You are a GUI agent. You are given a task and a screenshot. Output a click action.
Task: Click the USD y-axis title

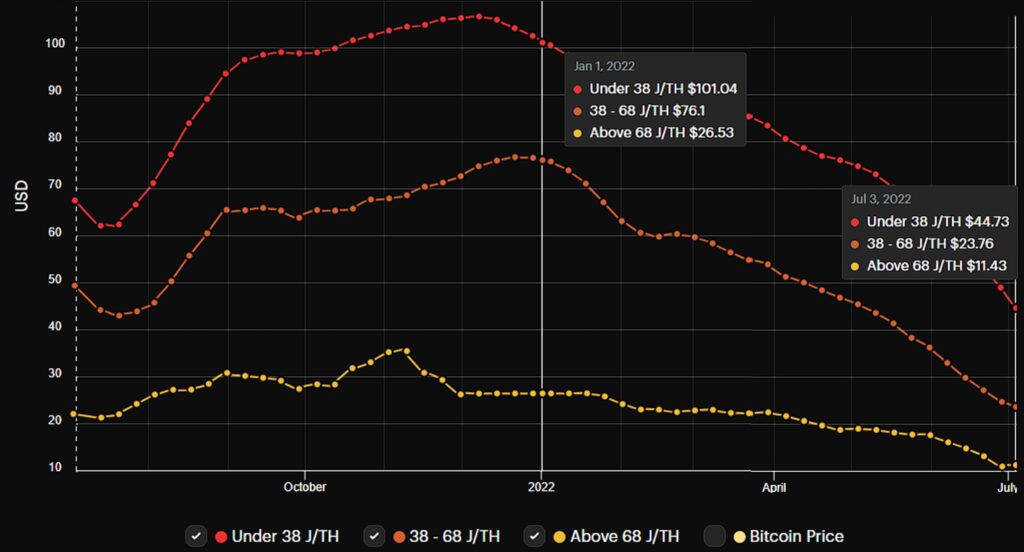point(22,197)
